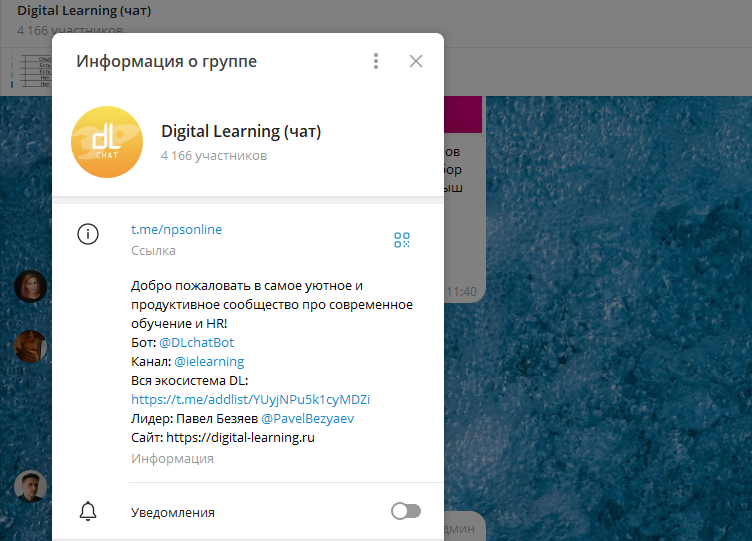Open the second user avatar in chat
This screenshot has width=752, height=541.
[x=30, y=346]
